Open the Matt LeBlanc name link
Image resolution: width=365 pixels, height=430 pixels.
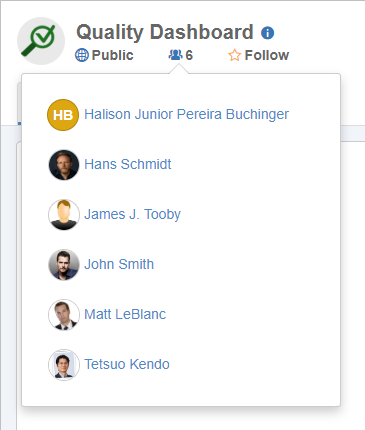(125, 314)
